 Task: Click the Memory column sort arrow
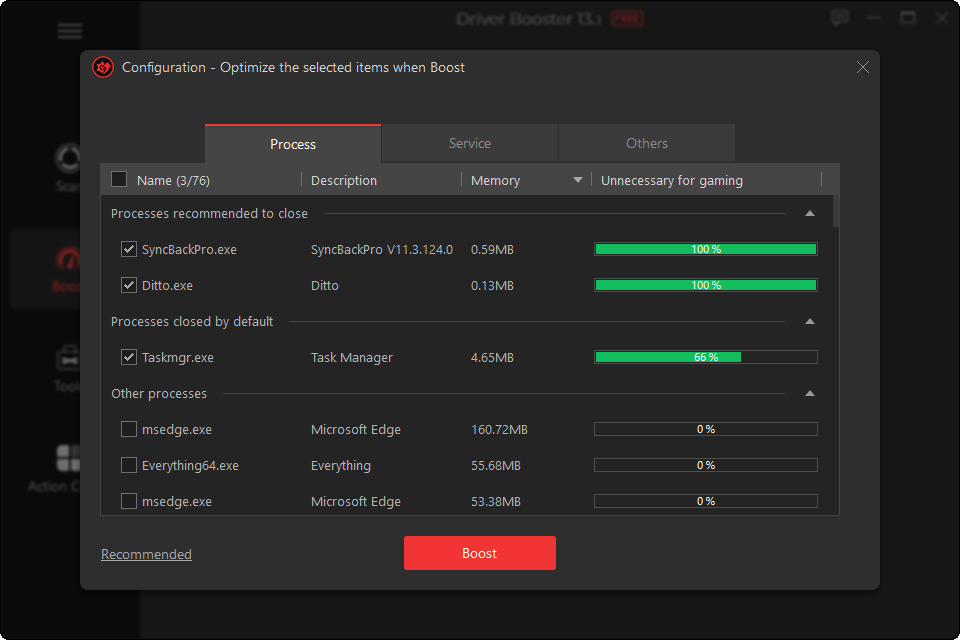point(577,181)
